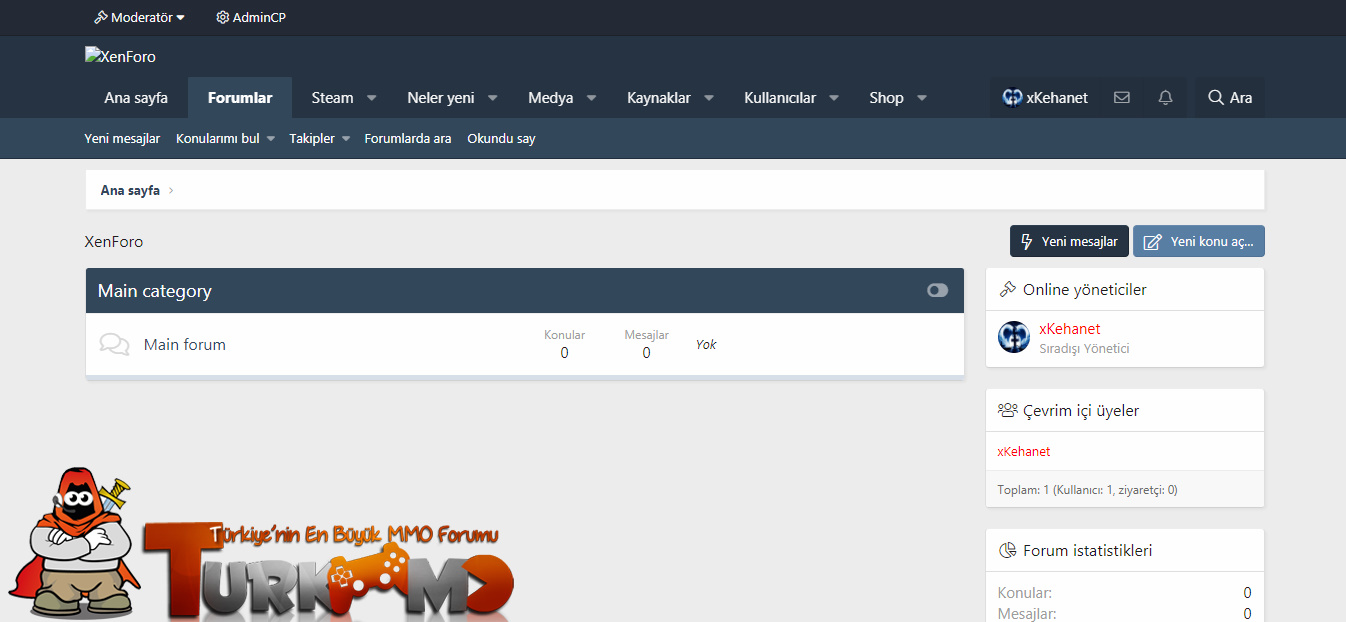Expand the Shop dropdown arrow
1346x622 pixels.
point(922,98)
